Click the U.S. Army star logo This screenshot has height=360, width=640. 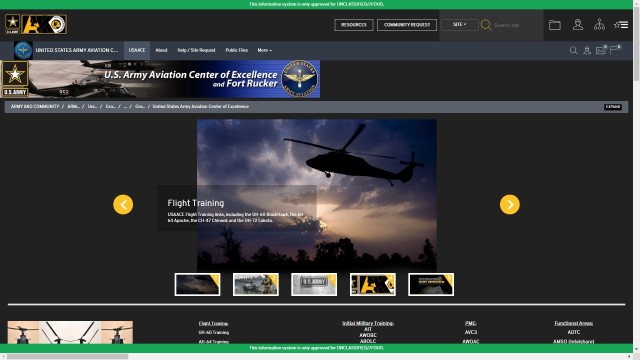(12, 24)
